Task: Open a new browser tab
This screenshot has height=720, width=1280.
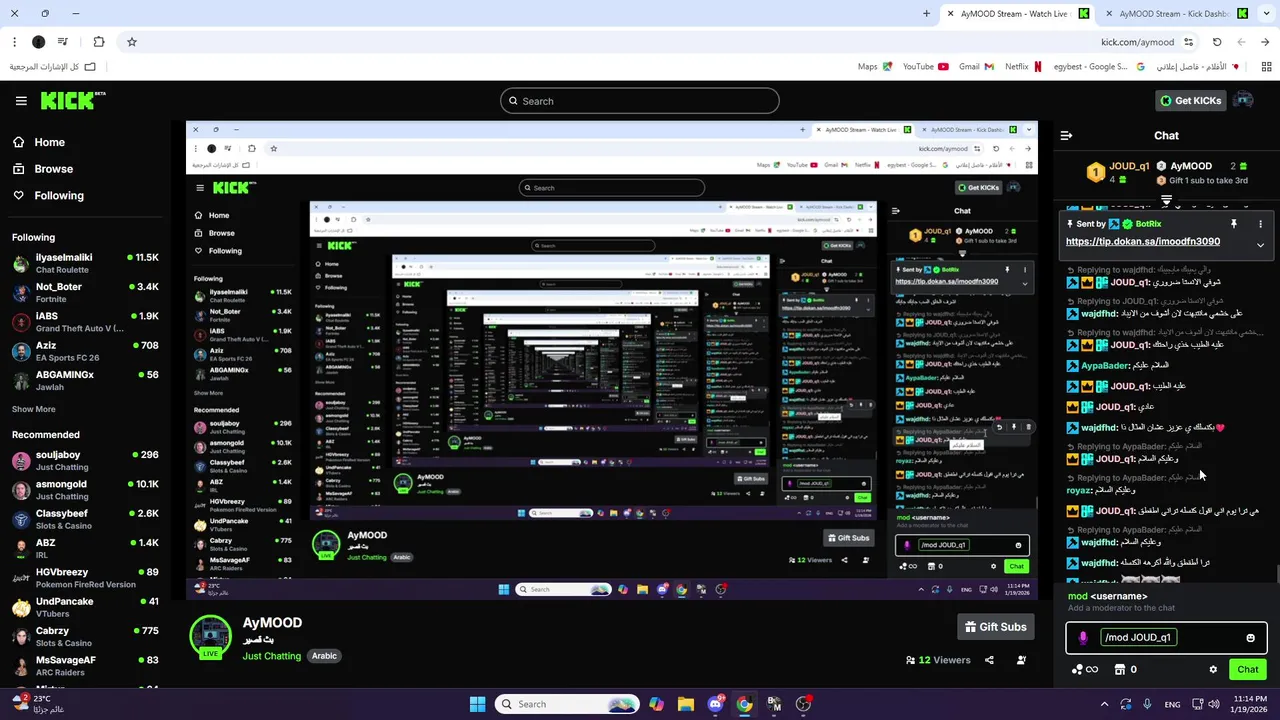Action: pos(927,14)
